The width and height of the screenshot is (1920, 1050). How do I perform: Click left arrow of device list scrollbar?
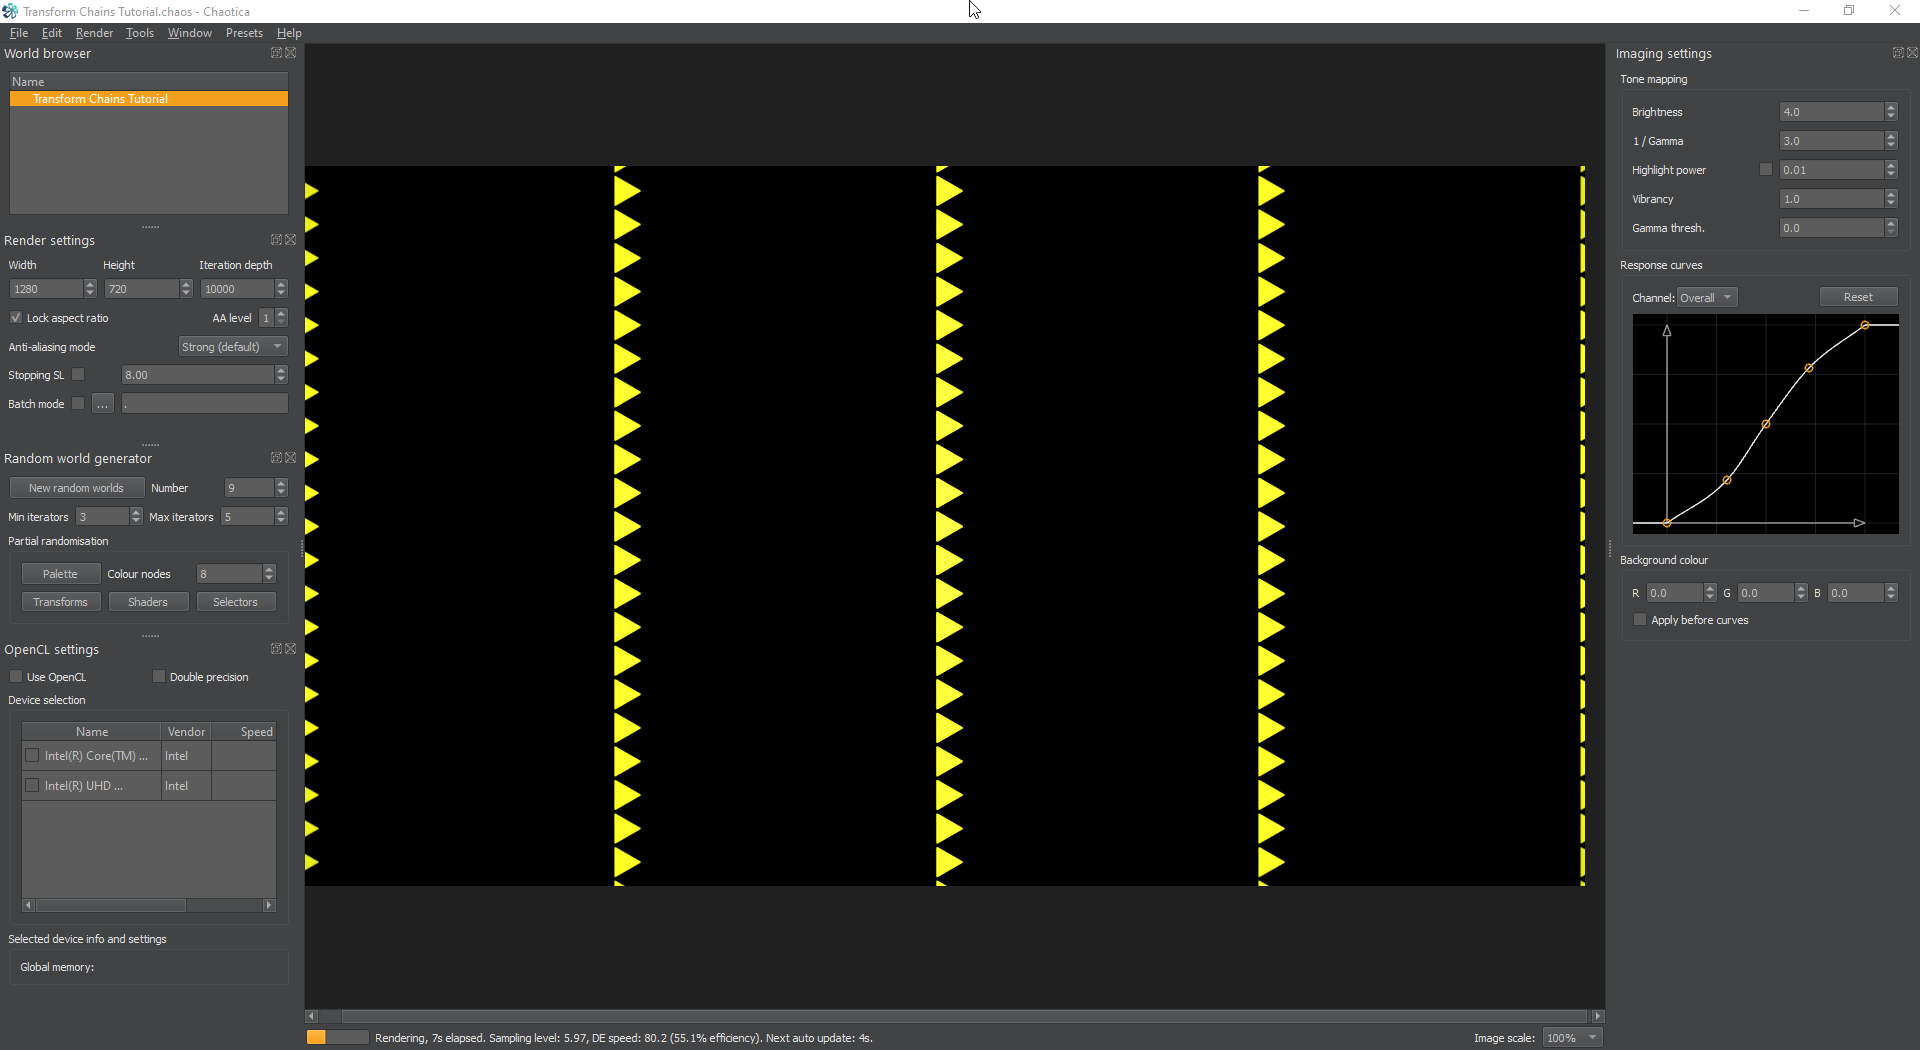pyautogui.click(x=28, y=905)
